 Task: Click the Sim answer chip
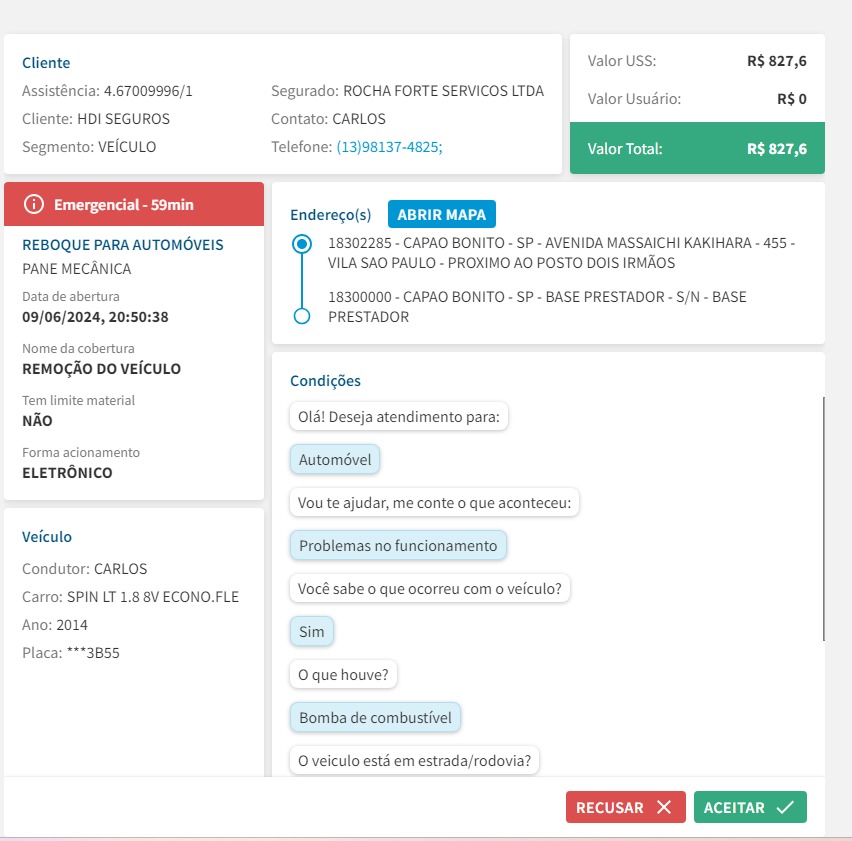coord(312,631)
